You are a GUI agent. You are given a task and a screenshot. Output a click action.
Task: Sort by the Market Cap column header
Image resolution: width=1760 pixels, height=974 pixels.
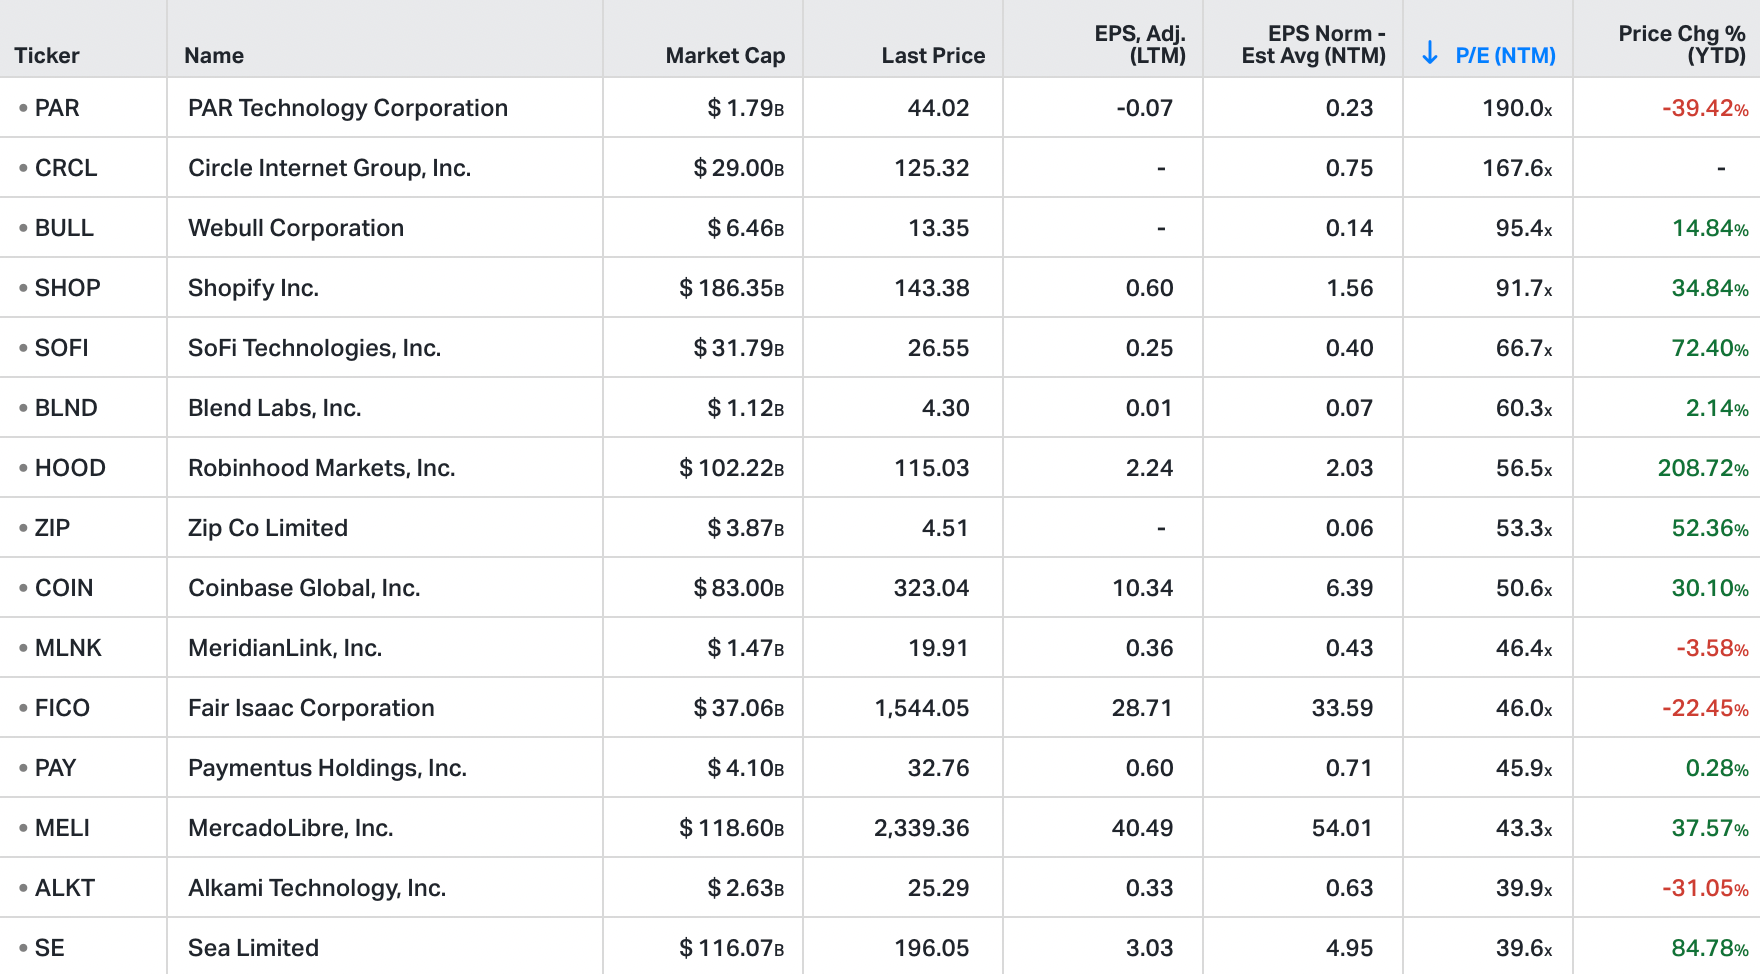[725, 56]
